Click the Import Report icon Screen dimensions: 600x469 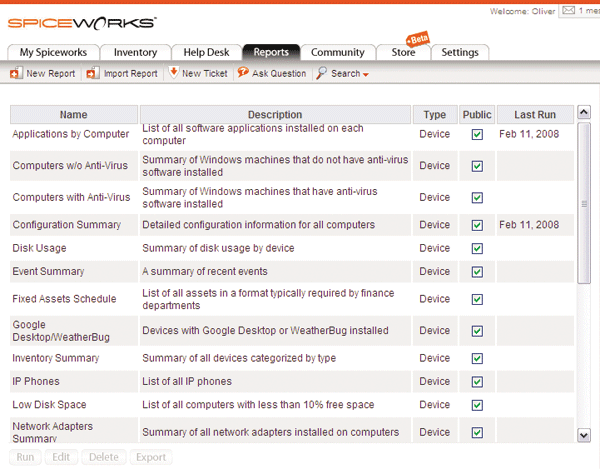click(93, 73)
